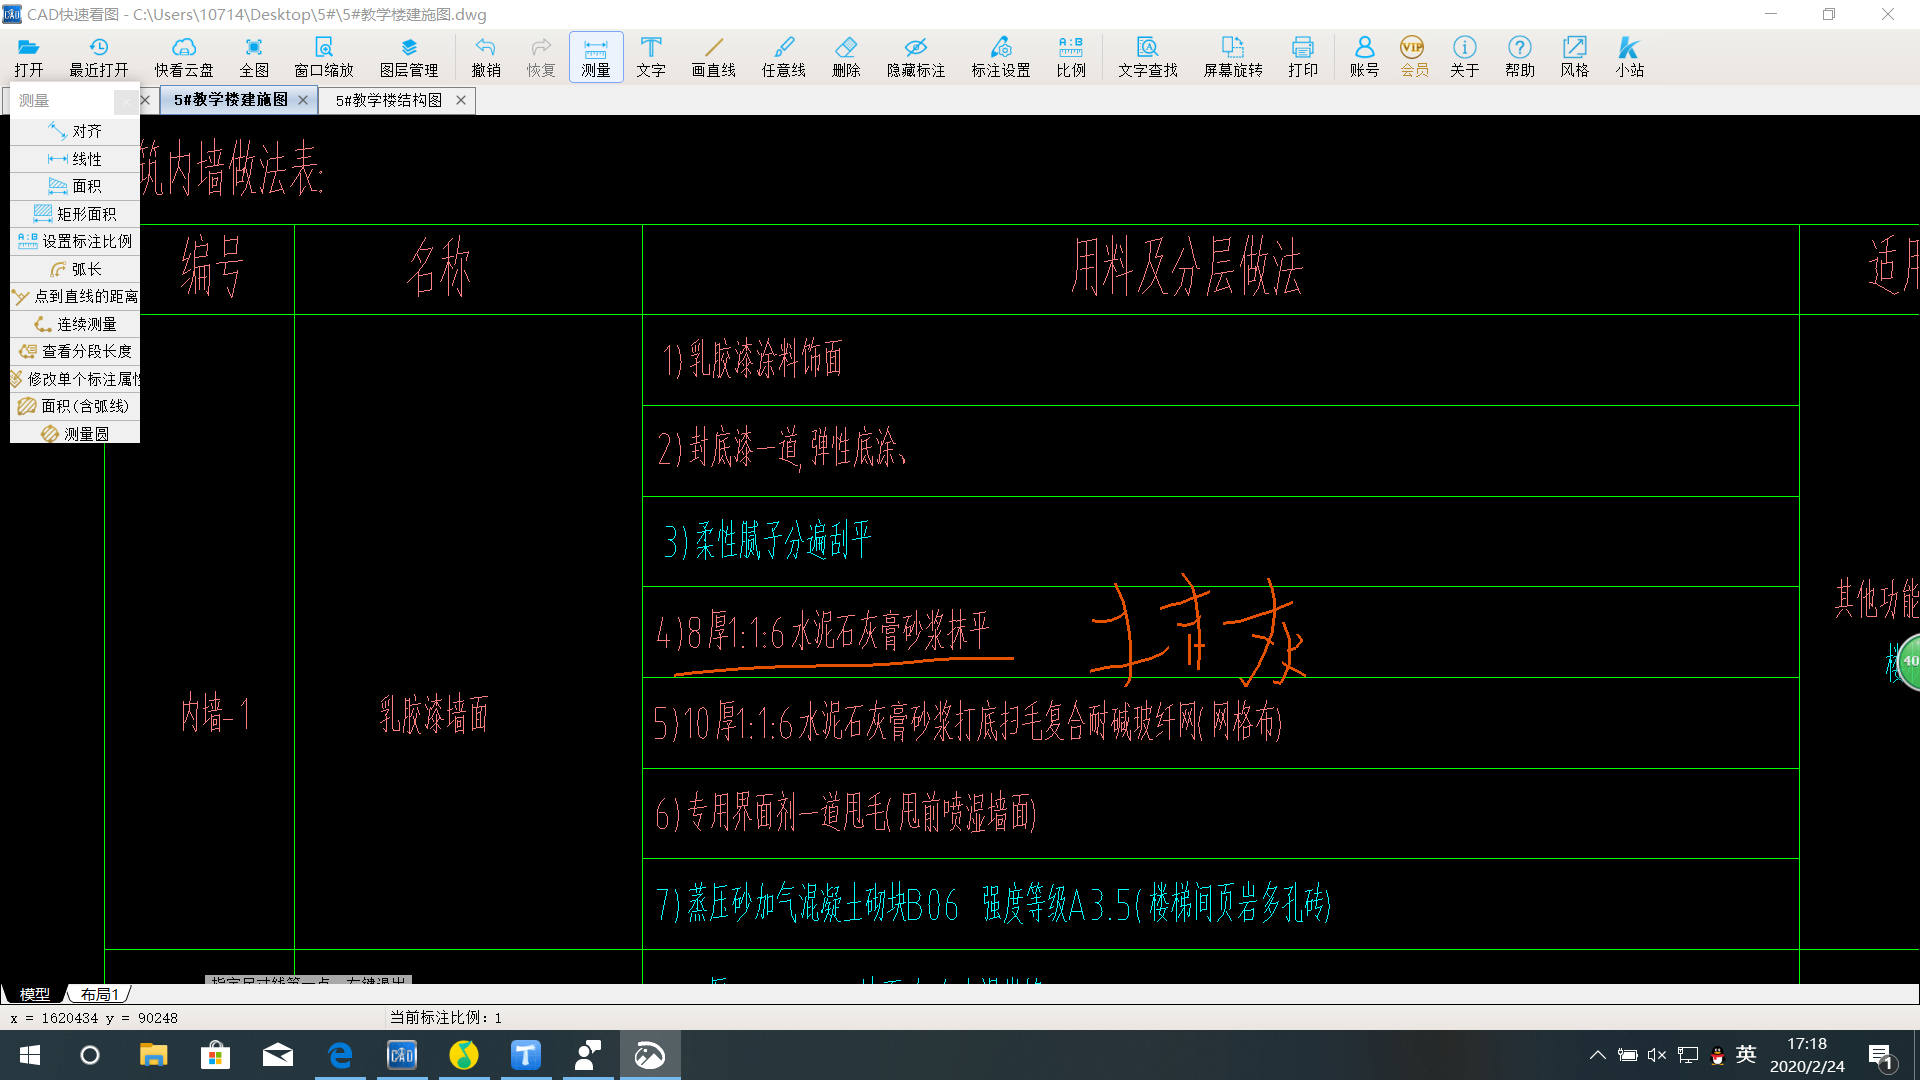The width and height of the screenshot is (1920, 1080).
Task: Undo last action with 撤销
Action: click(486, 57)
